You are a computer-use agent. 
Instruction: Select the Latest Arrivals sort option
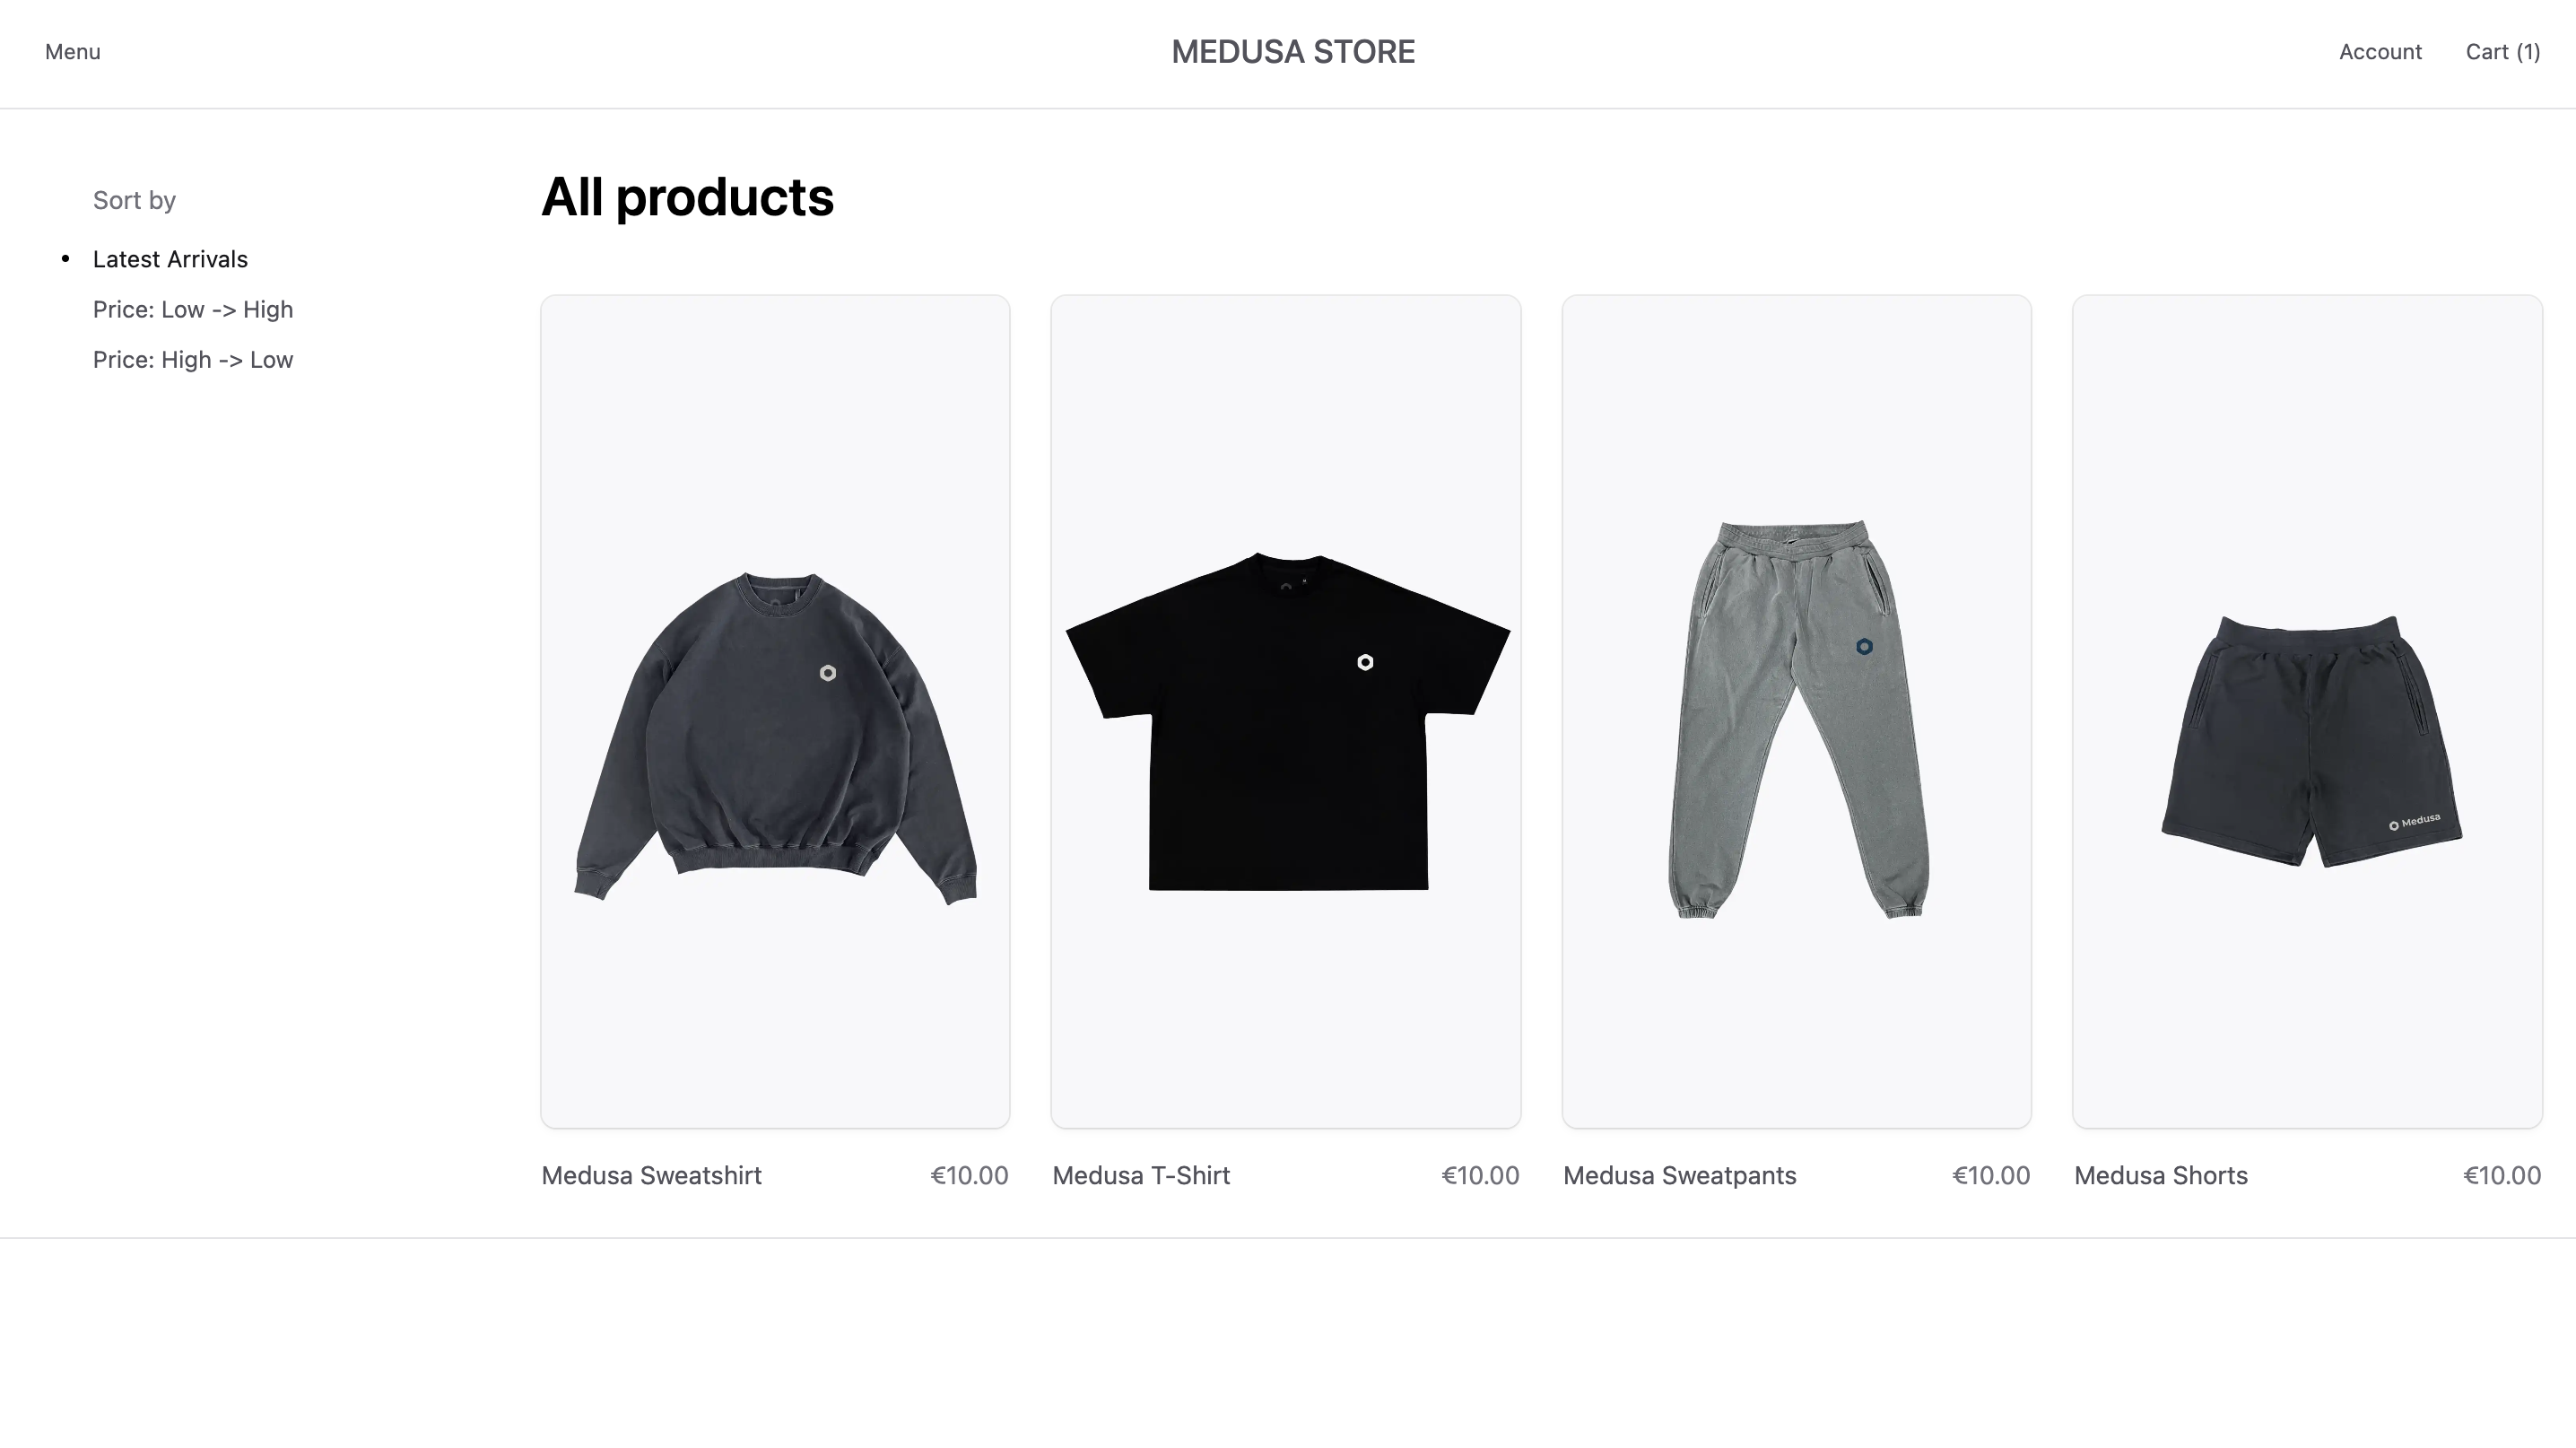[x=170, y=258]
